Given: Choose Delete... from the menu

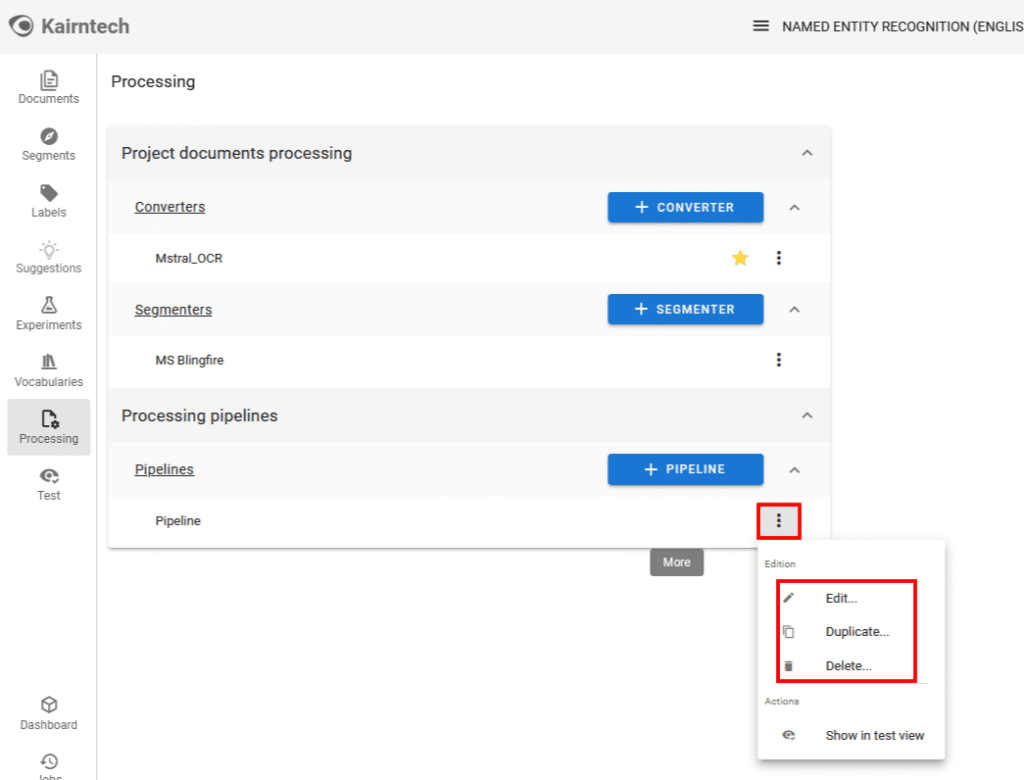Looking at the screenshot, I should 848,666.
